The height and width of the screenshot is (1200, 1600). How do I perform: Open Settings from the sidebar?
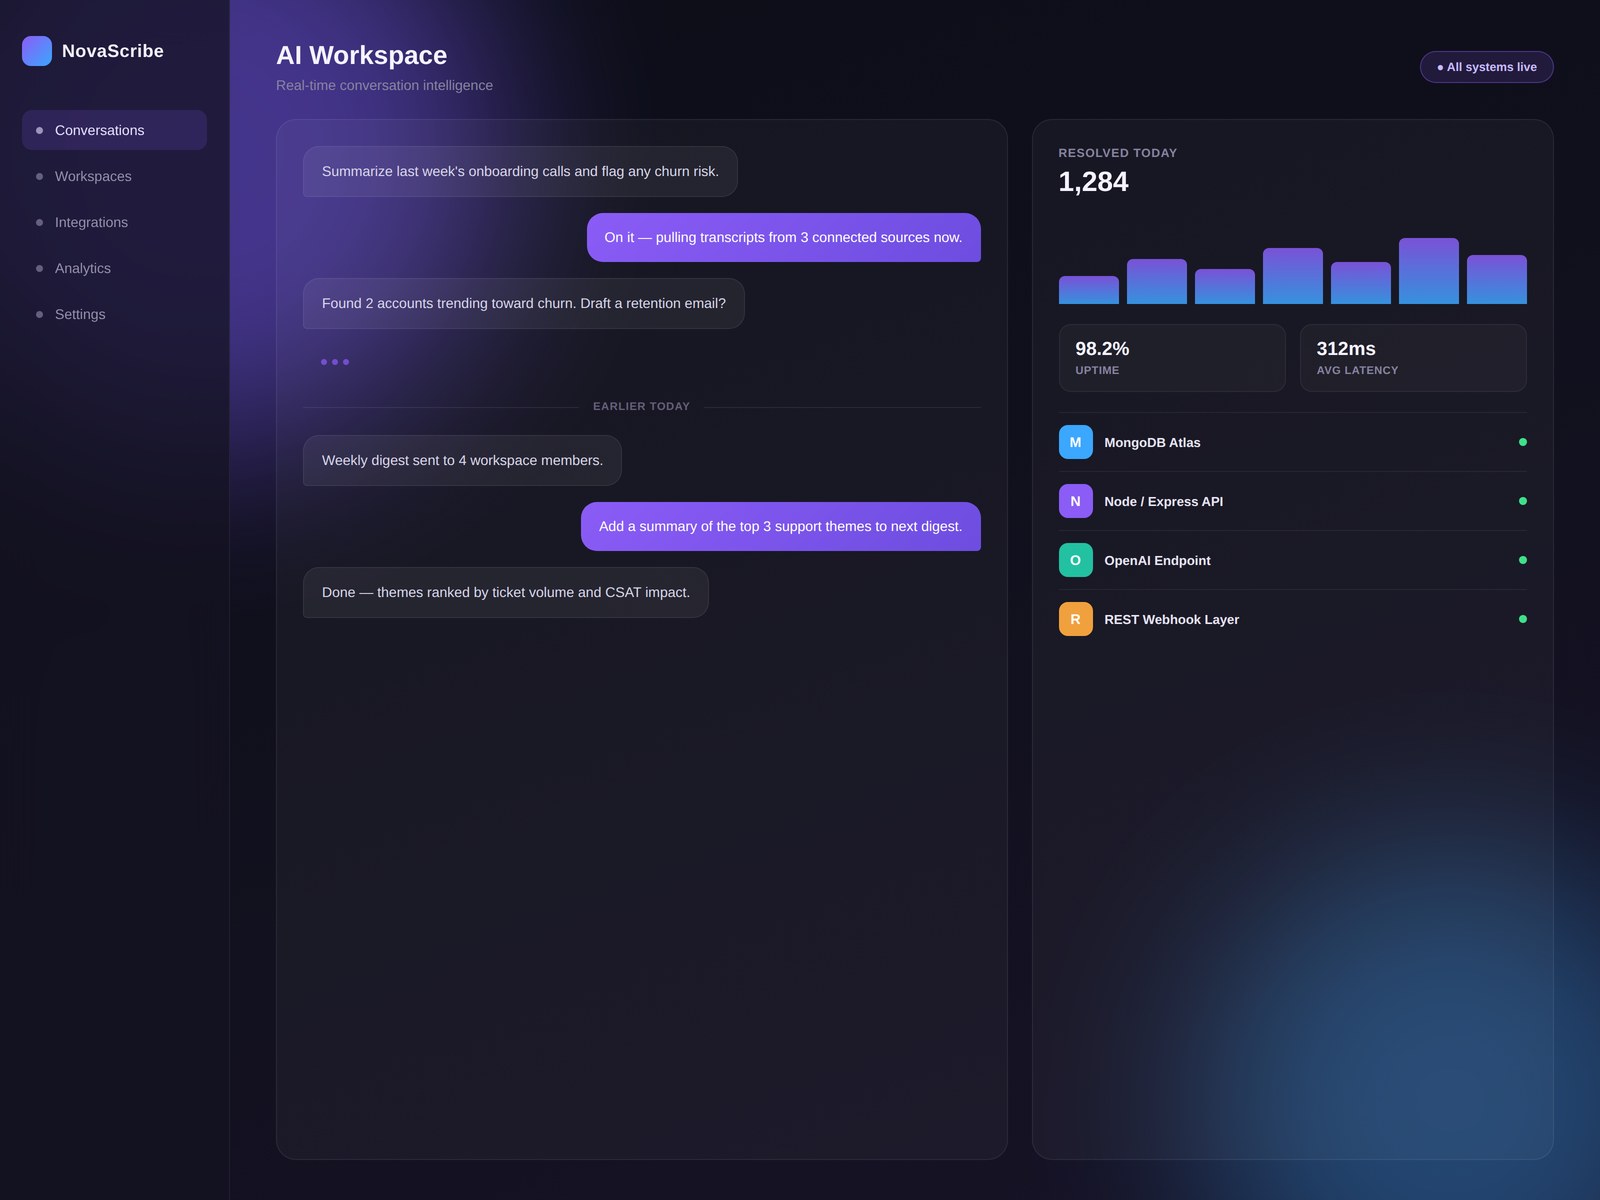(x=114, y=314)
